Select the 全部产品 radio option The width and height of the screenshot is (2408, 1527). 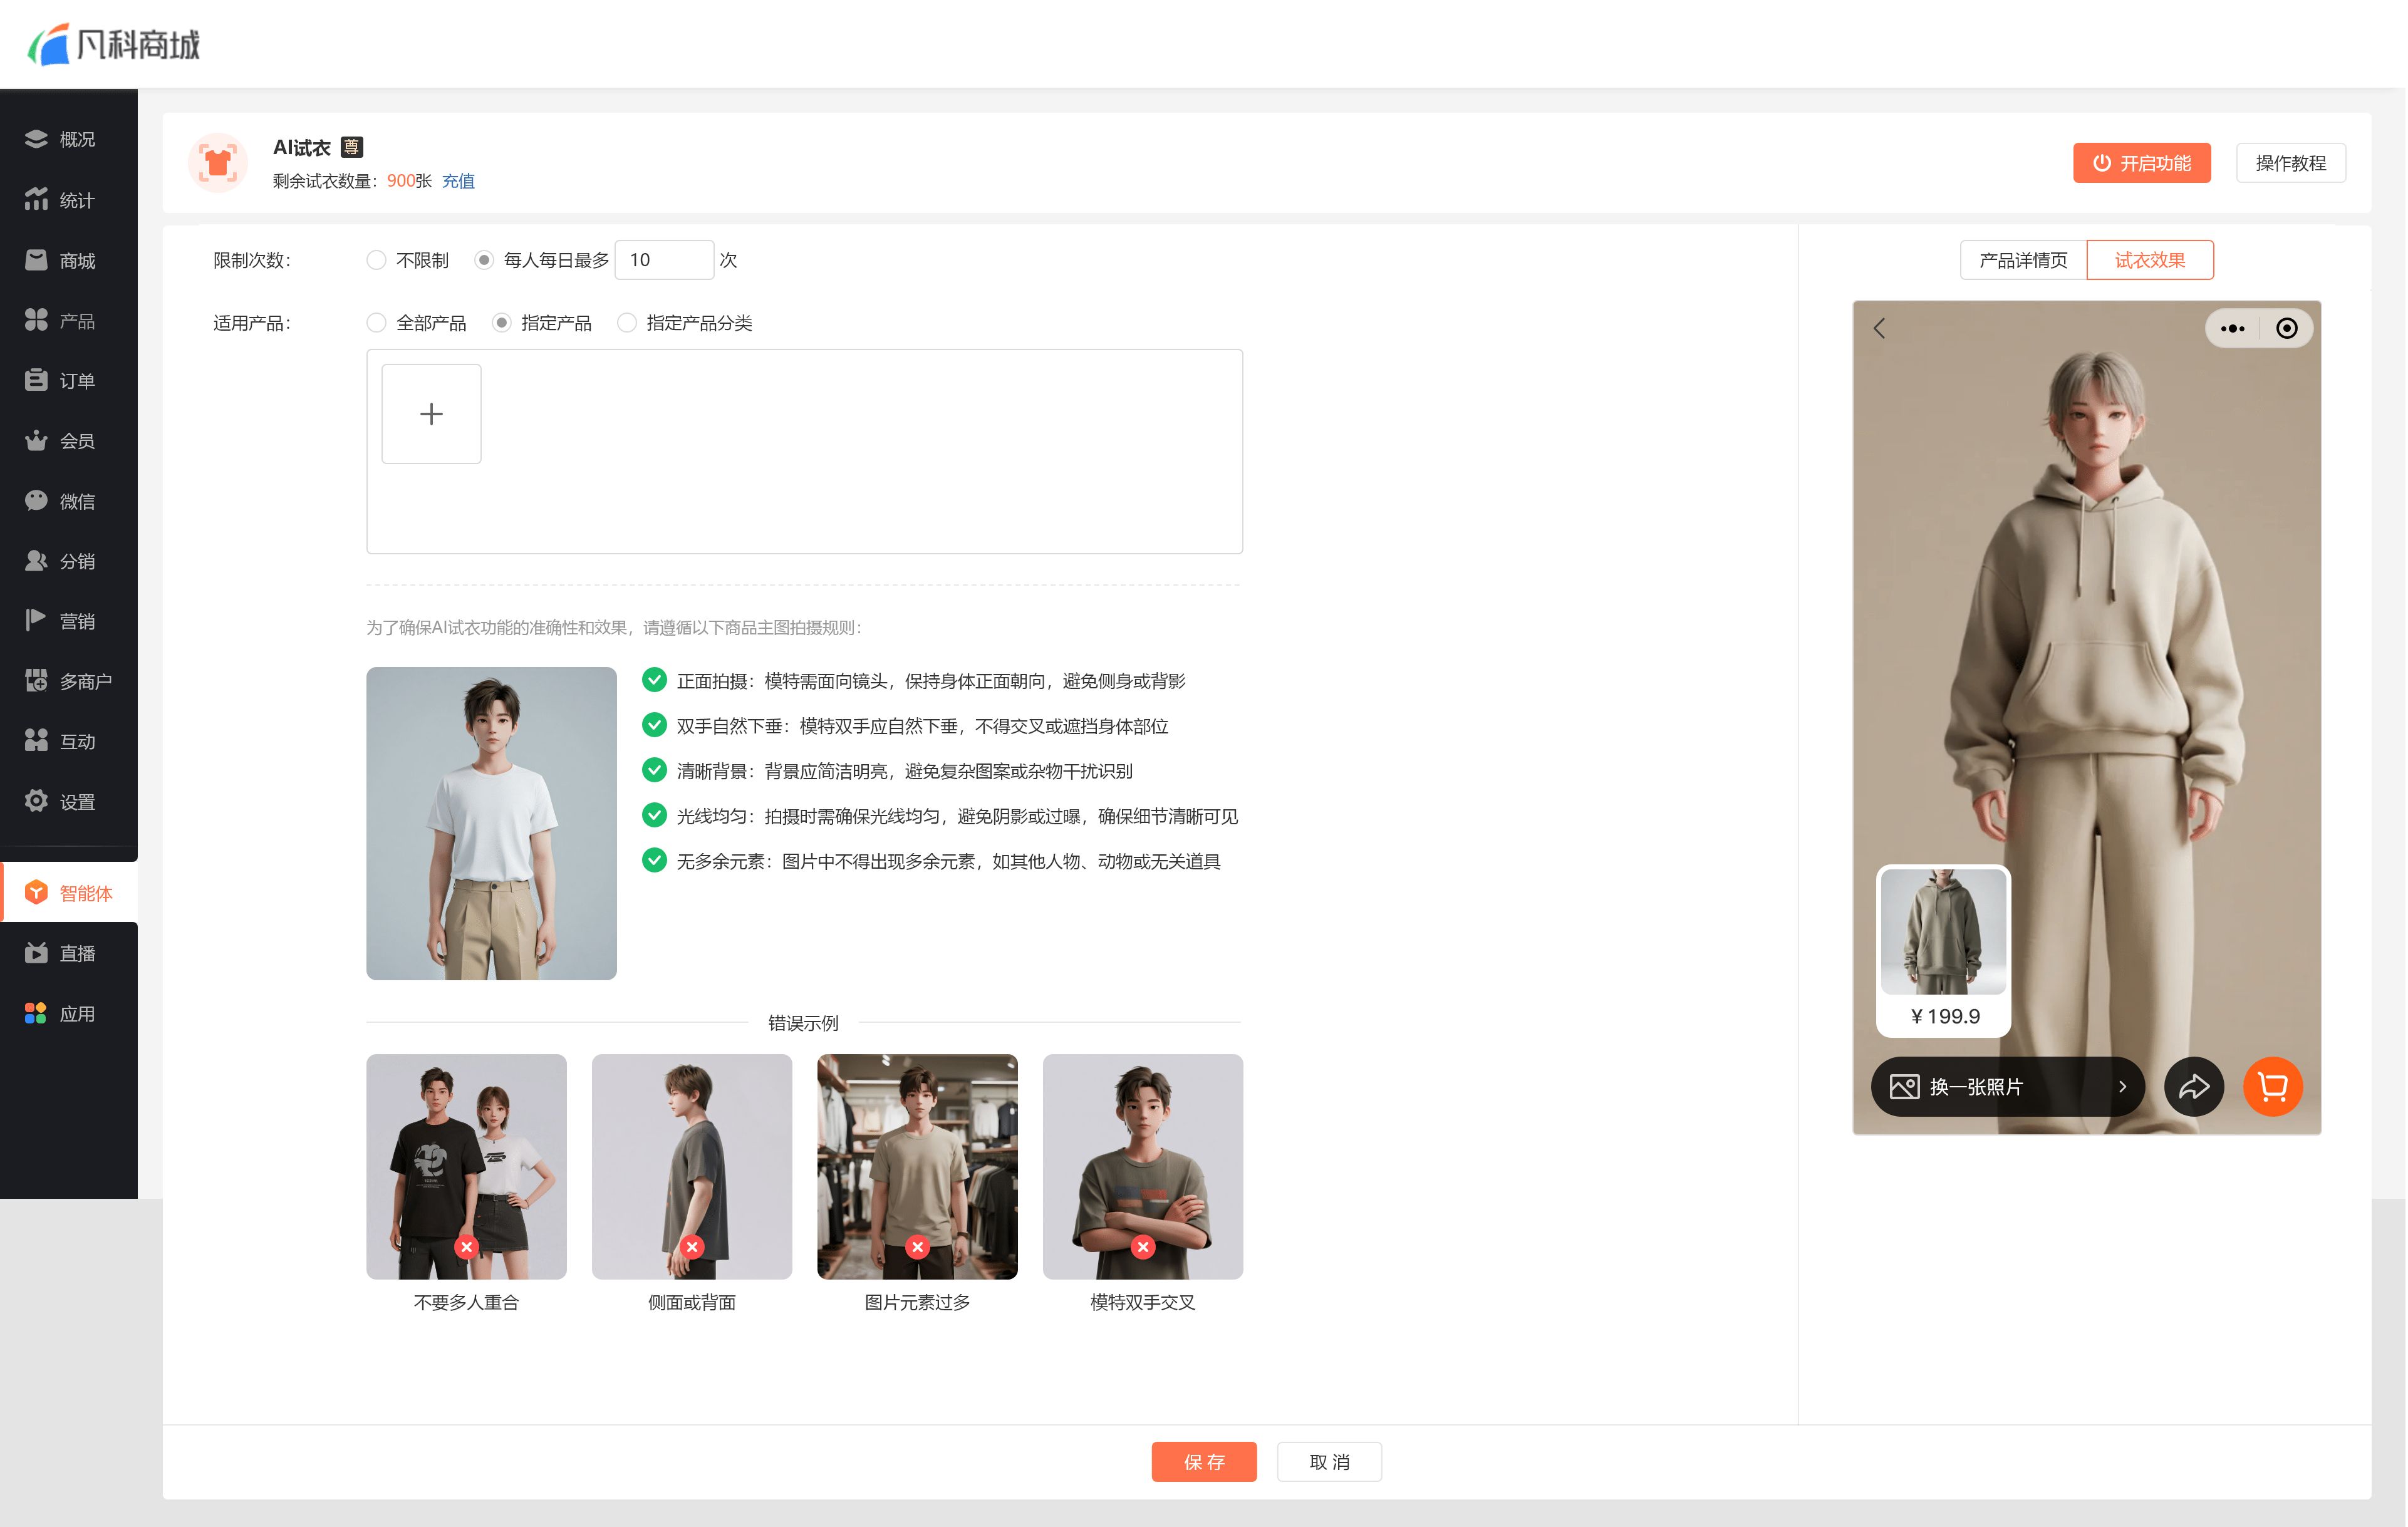376,323
